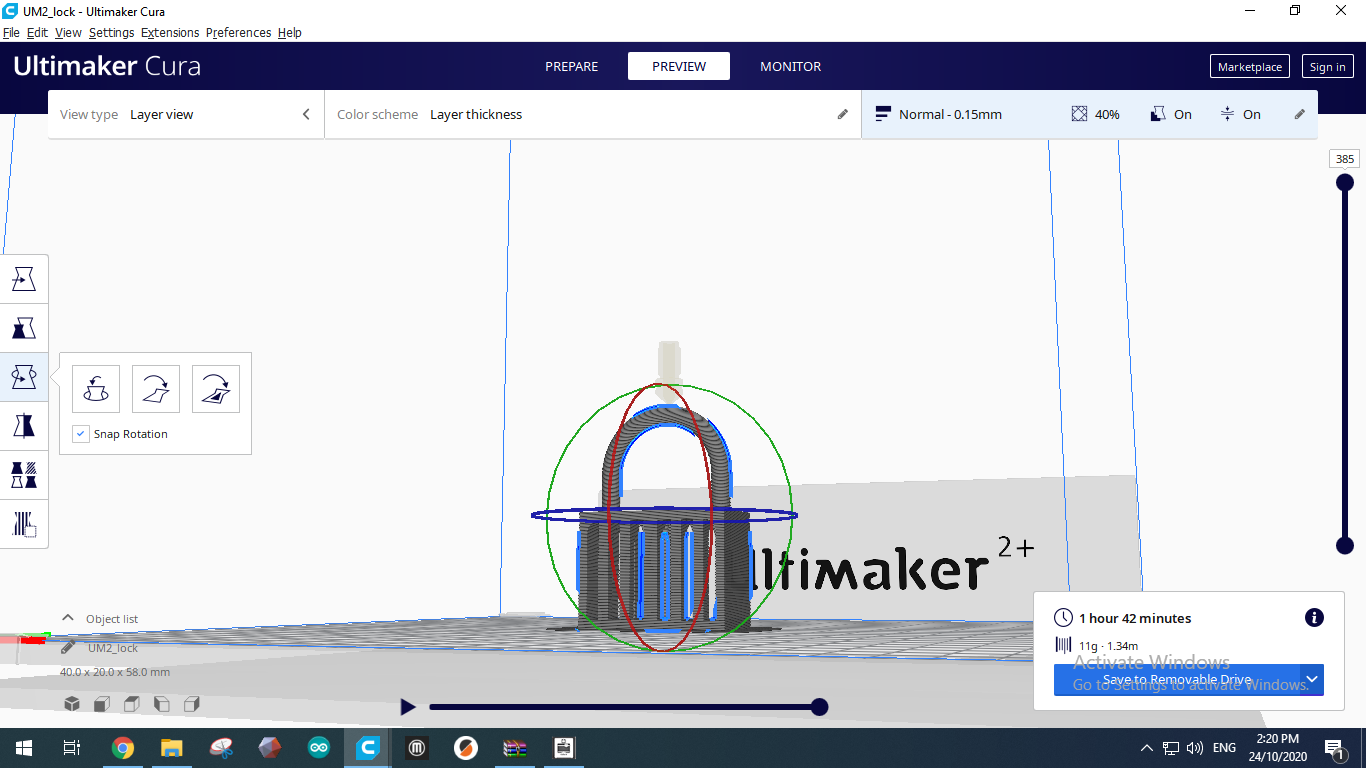Open the View menu
1366x768 pixels.
[68, 32]
